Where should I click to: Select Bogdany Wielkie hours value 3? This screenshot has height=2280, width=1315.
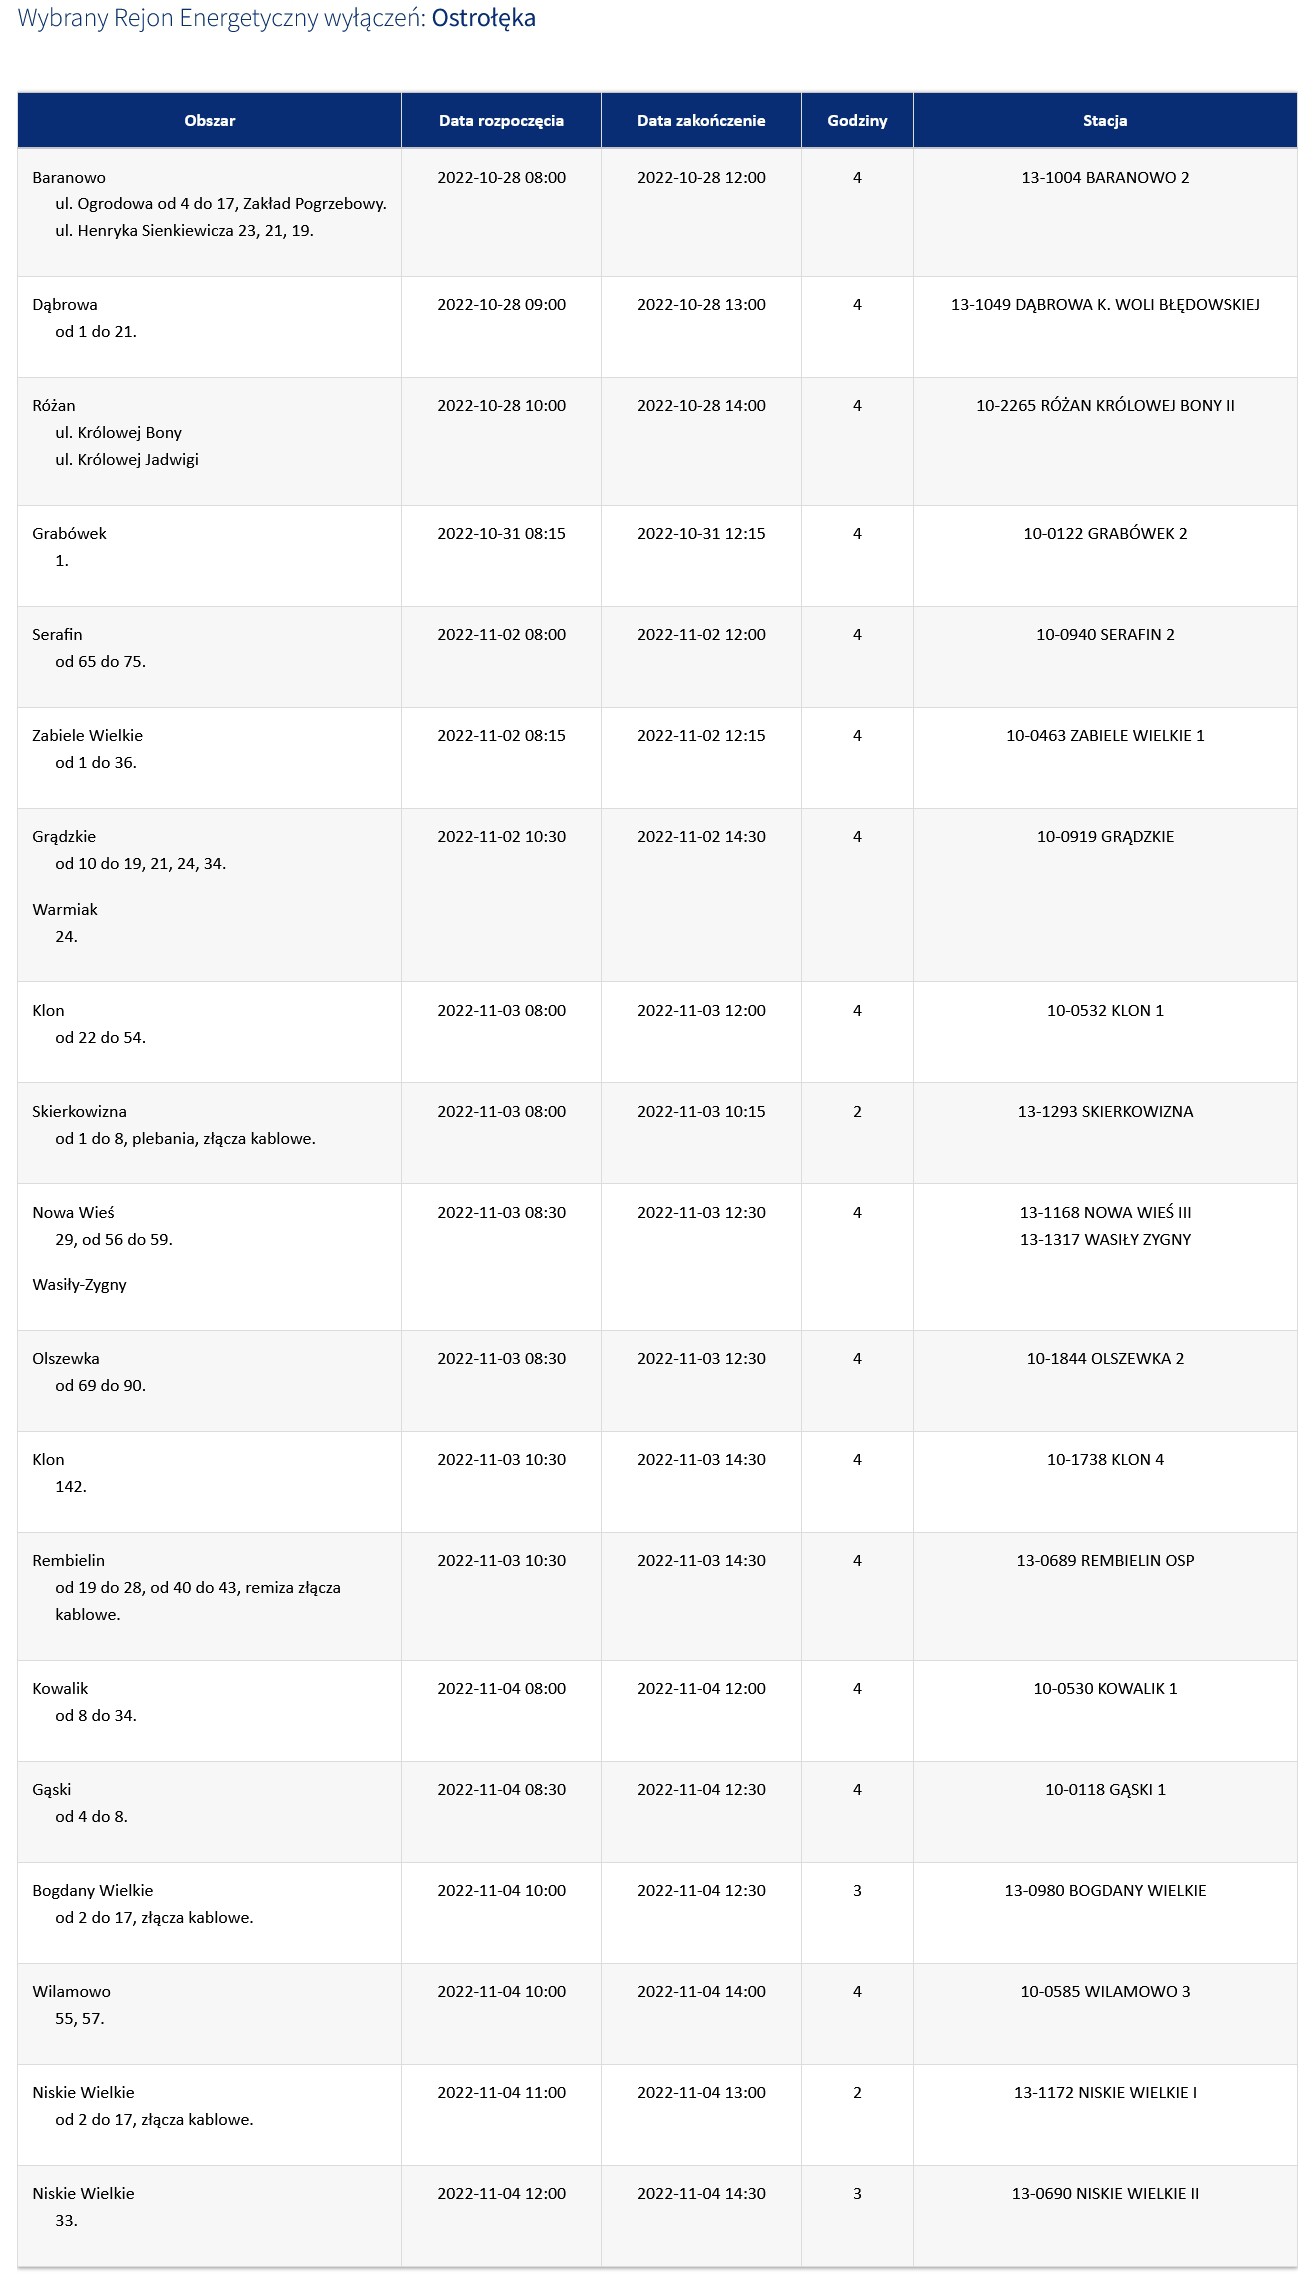[x=857, y=1890]
